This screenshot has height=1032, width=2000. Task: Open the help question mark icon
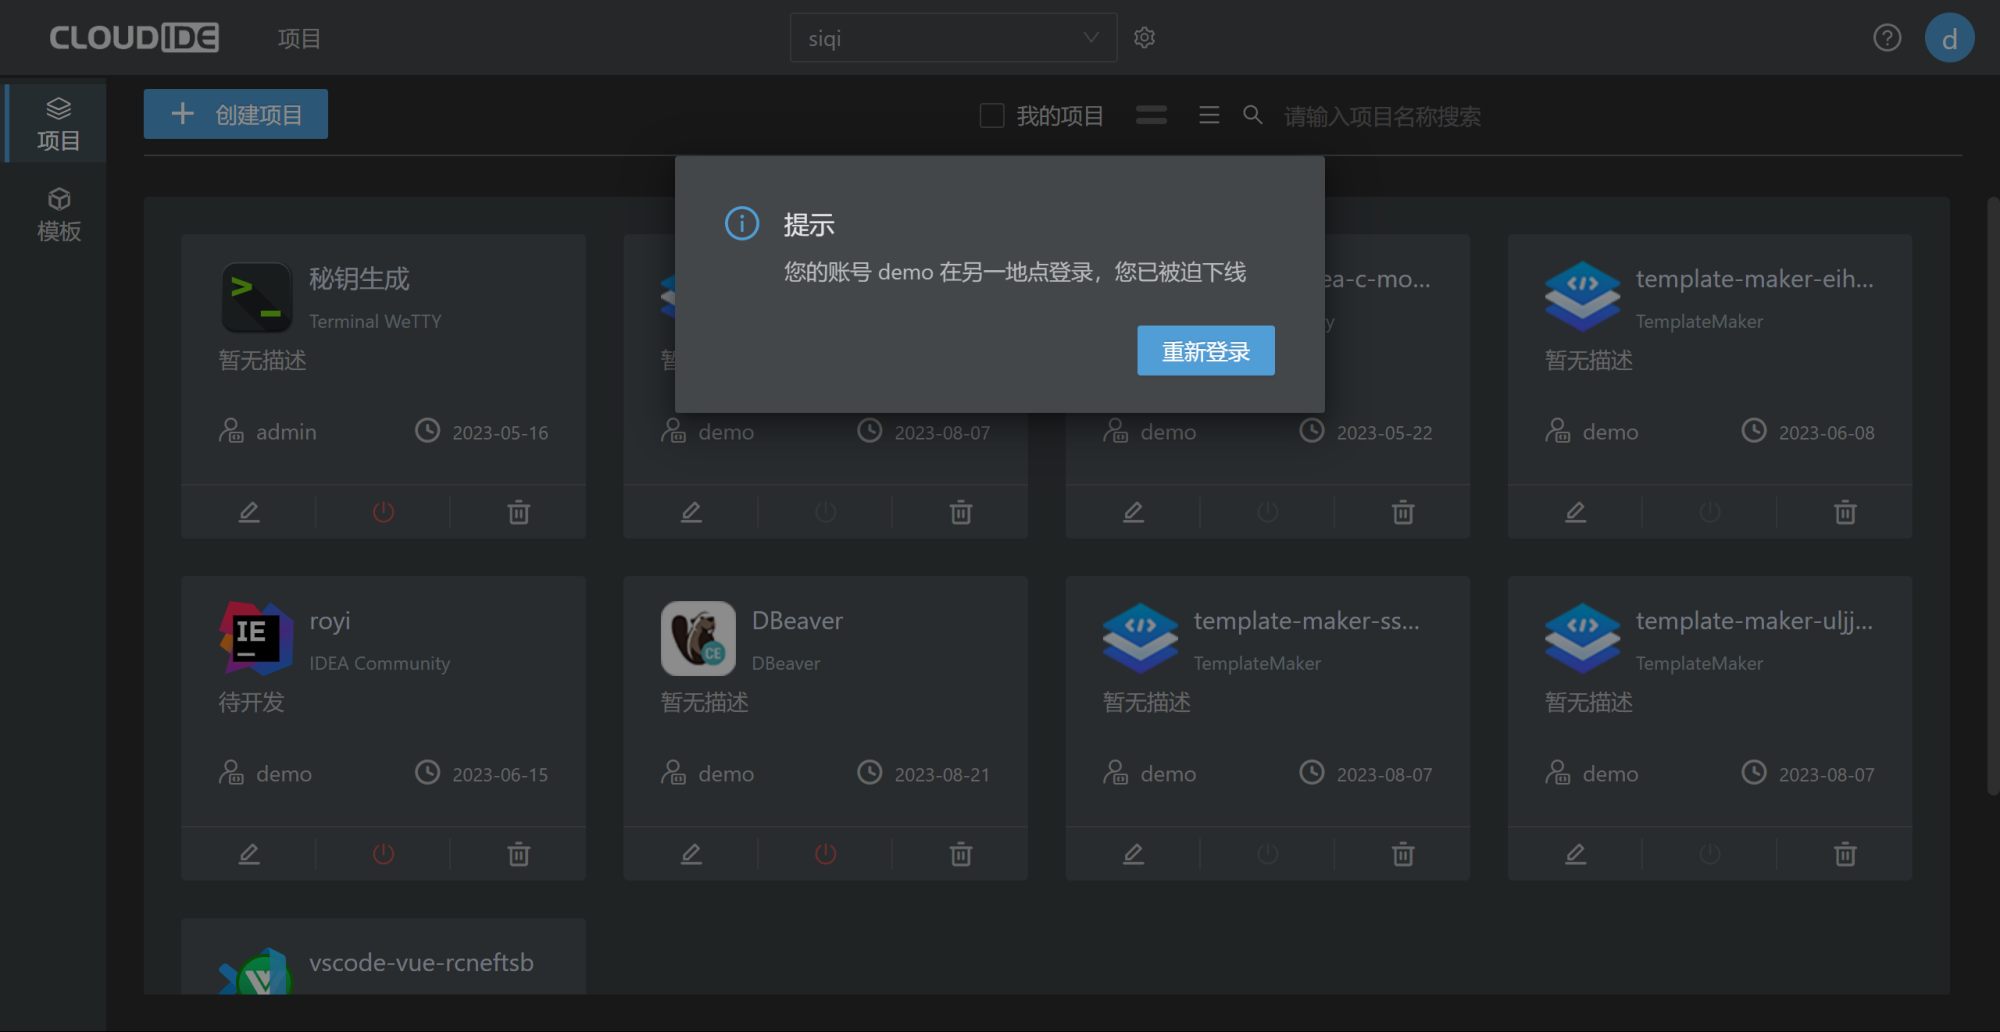1886,38
